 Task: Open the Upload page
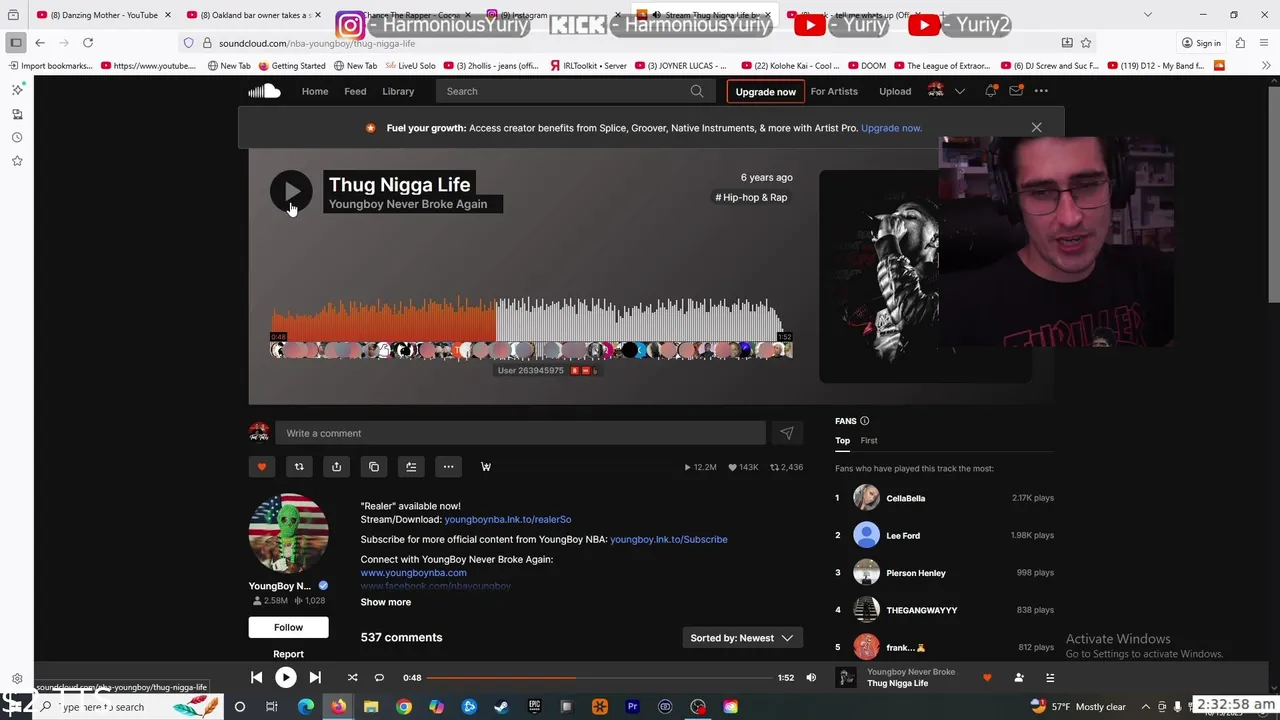click(x=895, y=91)
